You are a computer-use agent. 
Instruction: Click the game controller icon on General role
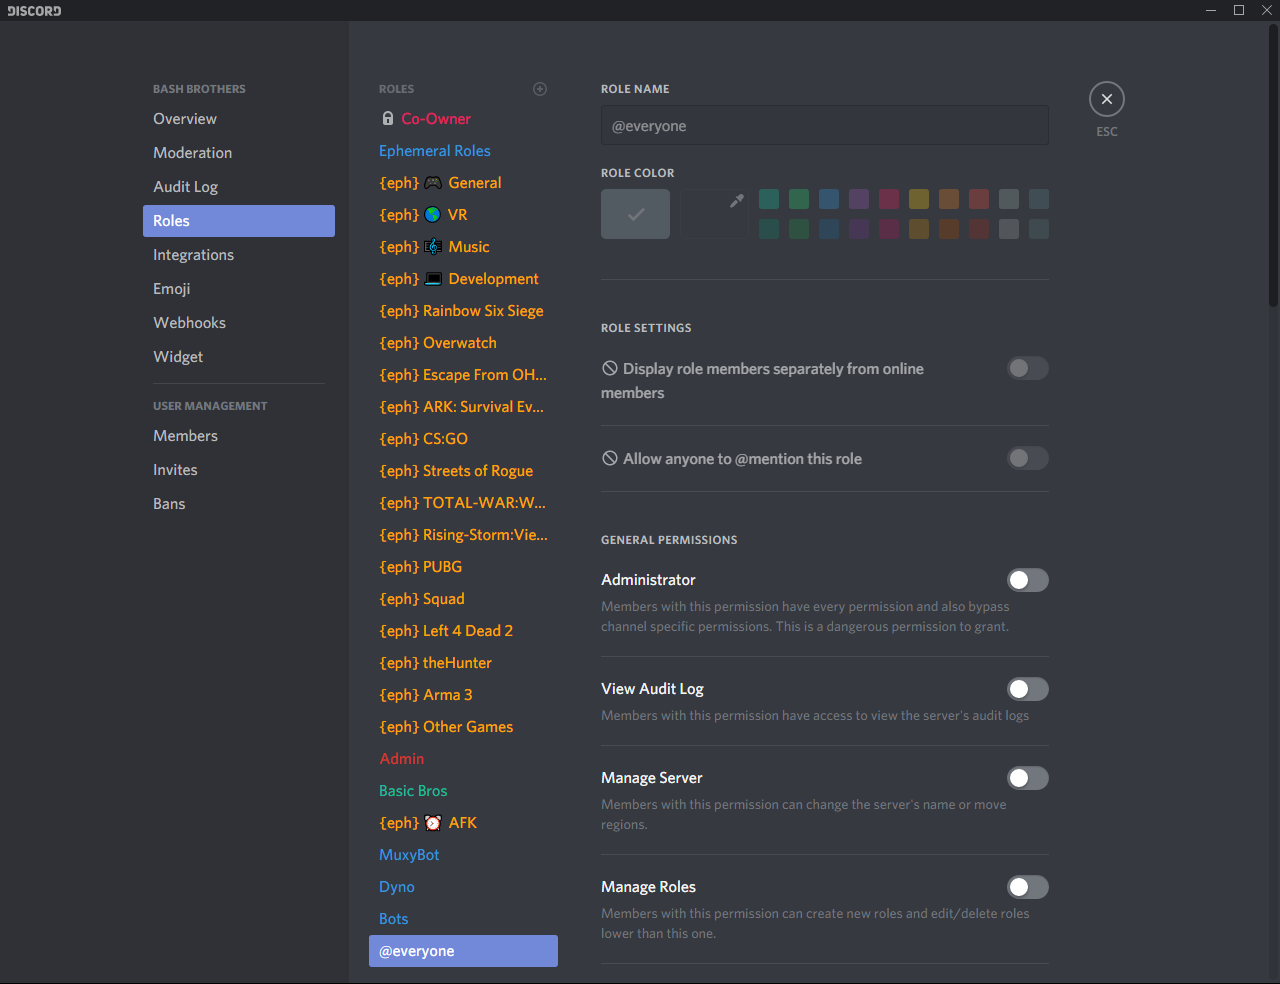pos(433,183)
